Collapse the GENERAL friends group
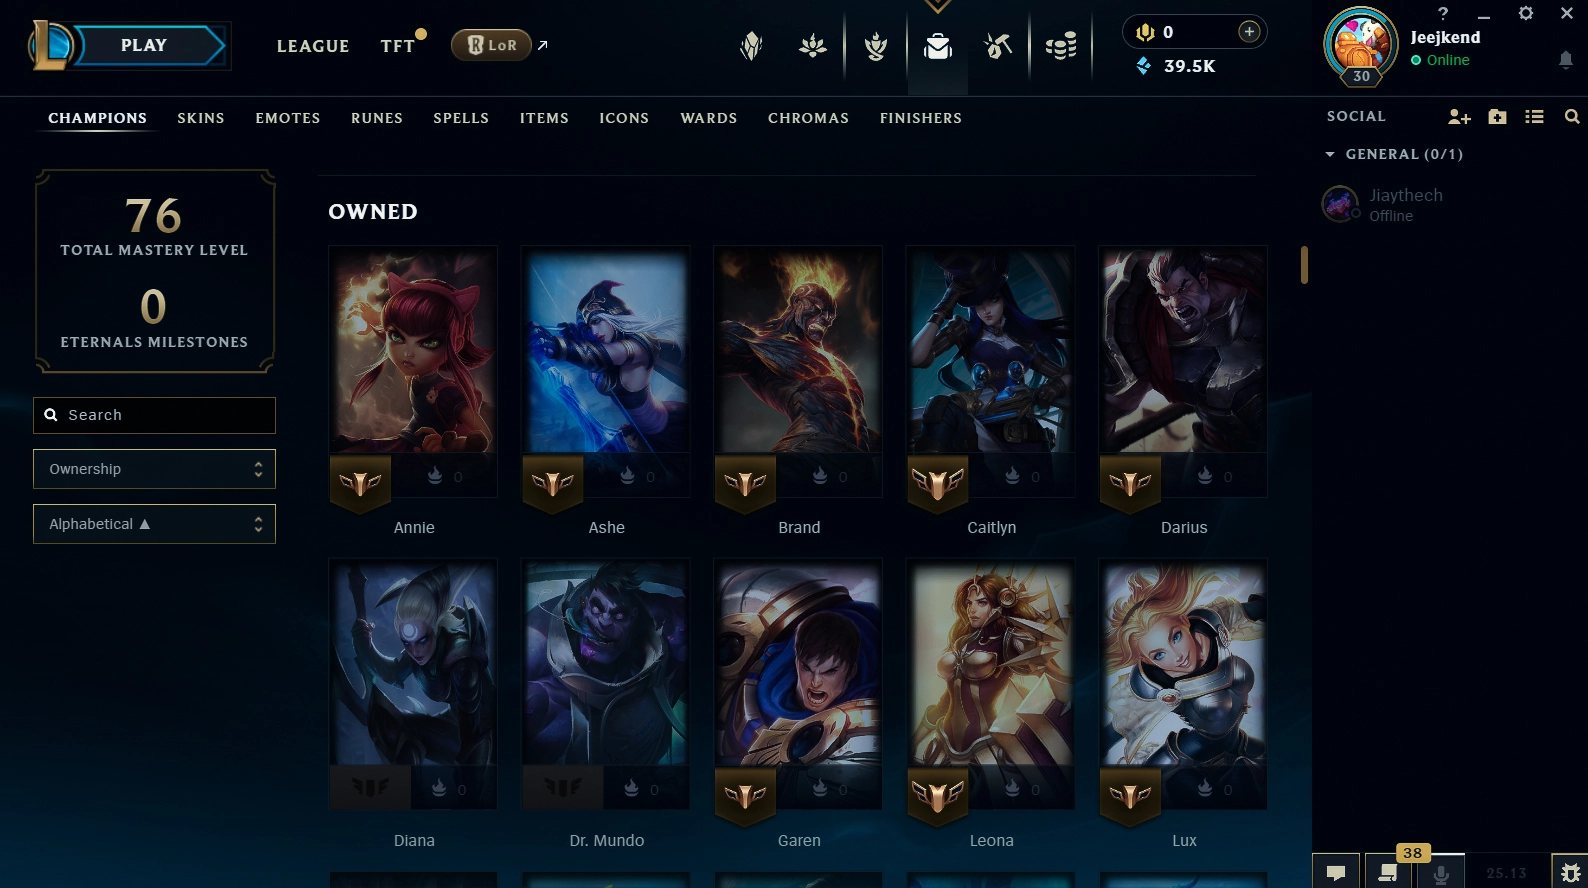The height and width of the screenshot is (888, 1588). pos(1330,154)
